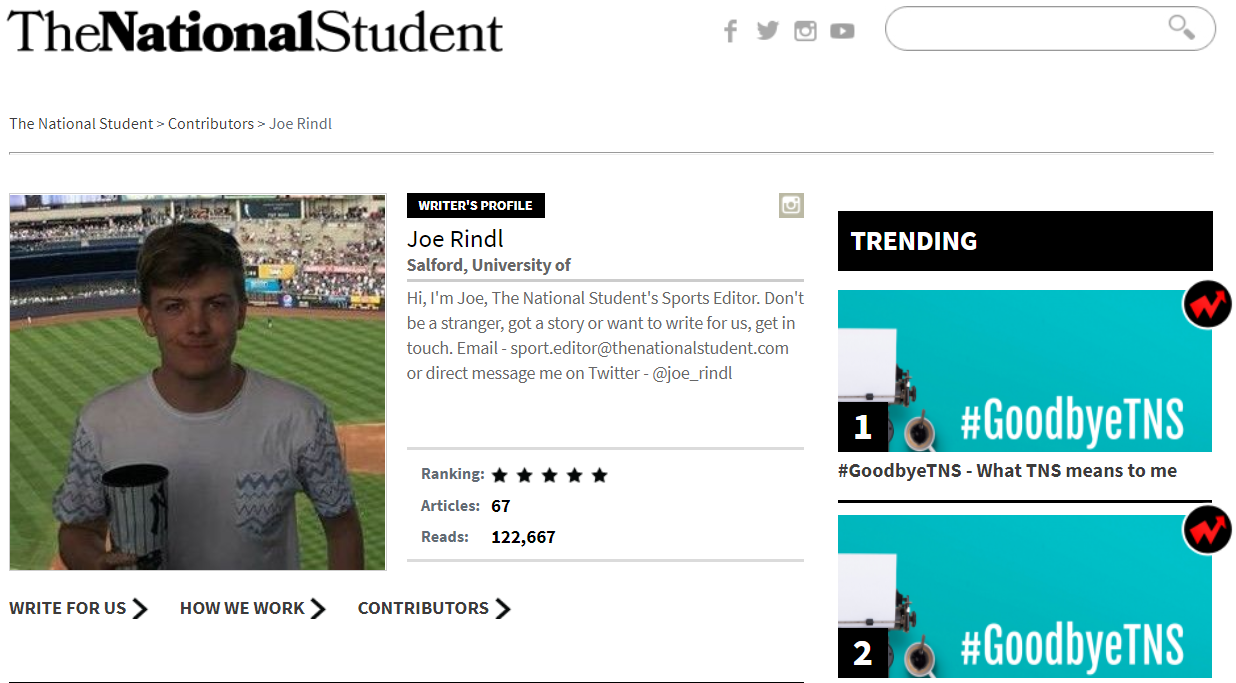Open the YouTube icon in header

[842, 32]
